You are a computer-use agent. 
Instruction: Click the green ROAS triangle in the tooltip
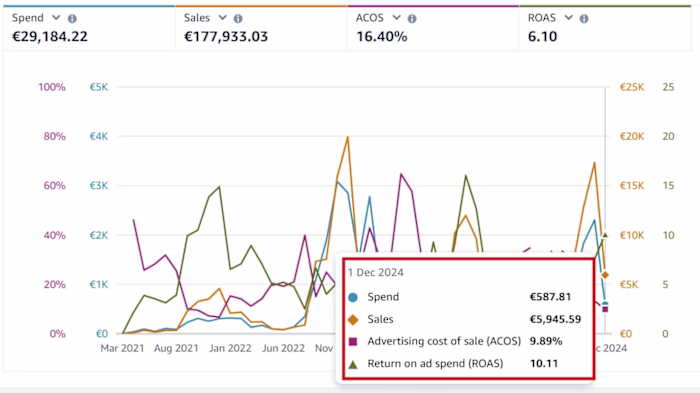tap(353, 364)
